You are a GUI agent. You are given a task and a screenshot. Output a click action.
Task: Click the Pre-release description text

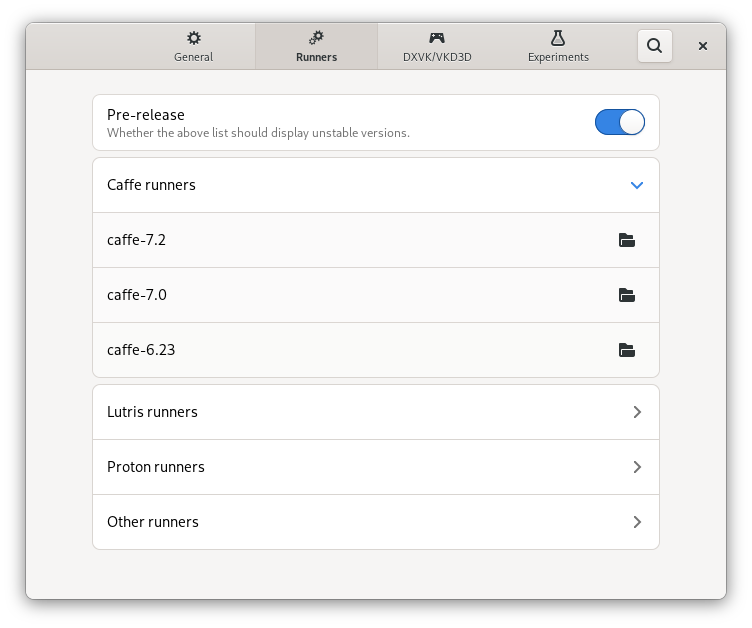(258, 133)
